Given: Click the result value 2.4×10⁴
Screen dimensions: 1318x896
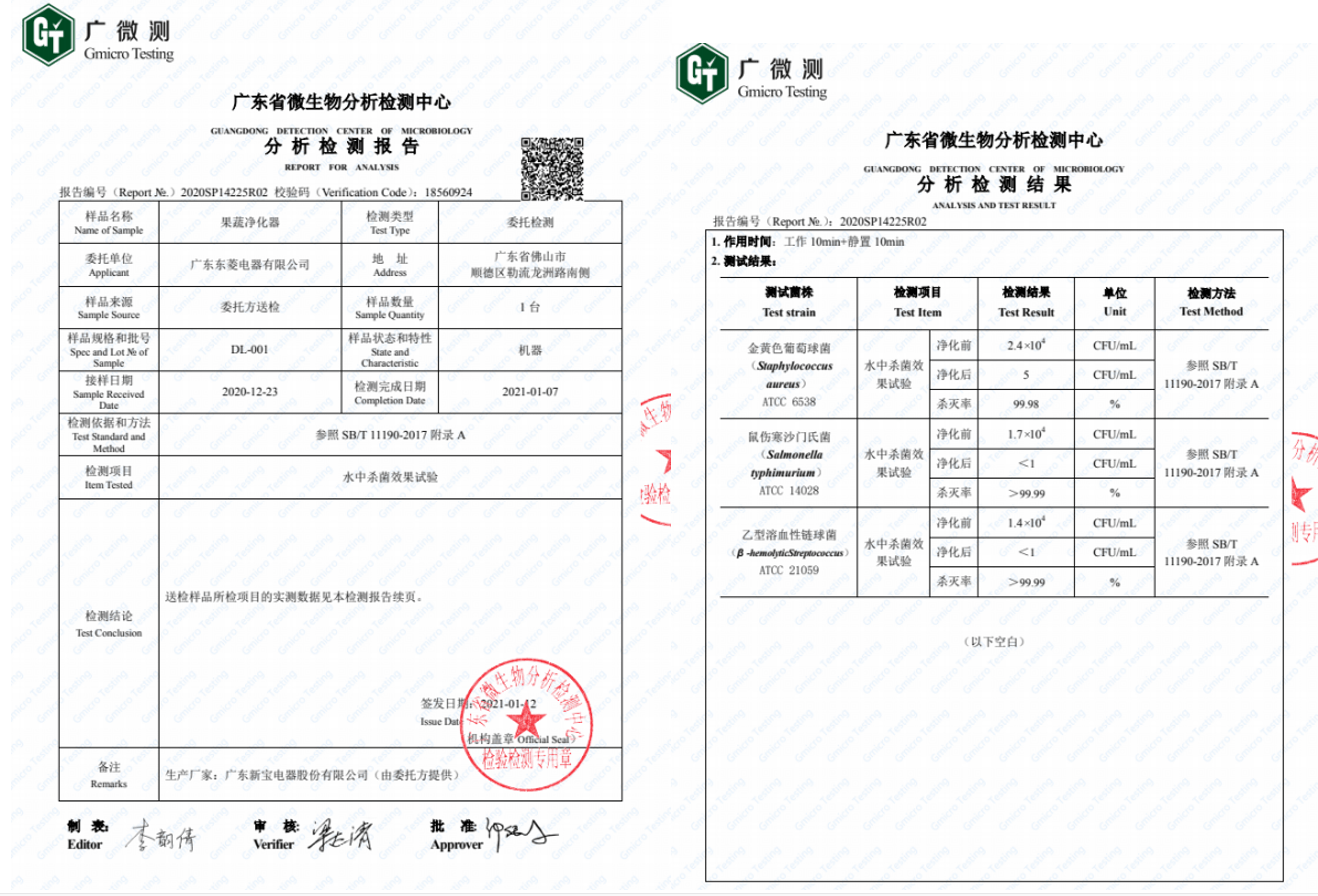Looking at the screenshot, I should 1025,345.
